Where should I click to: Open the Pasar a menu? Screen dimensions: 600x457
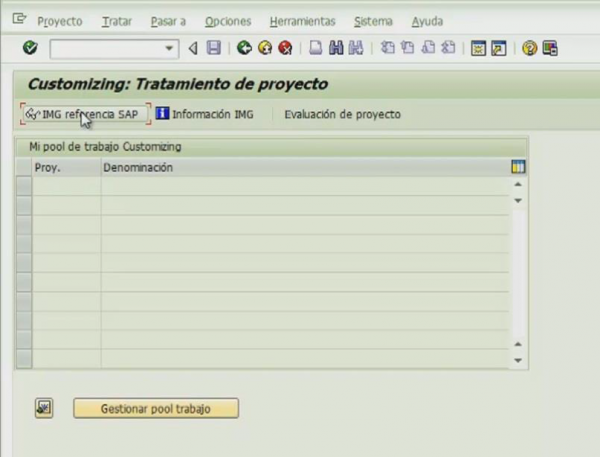pos(168,21)
